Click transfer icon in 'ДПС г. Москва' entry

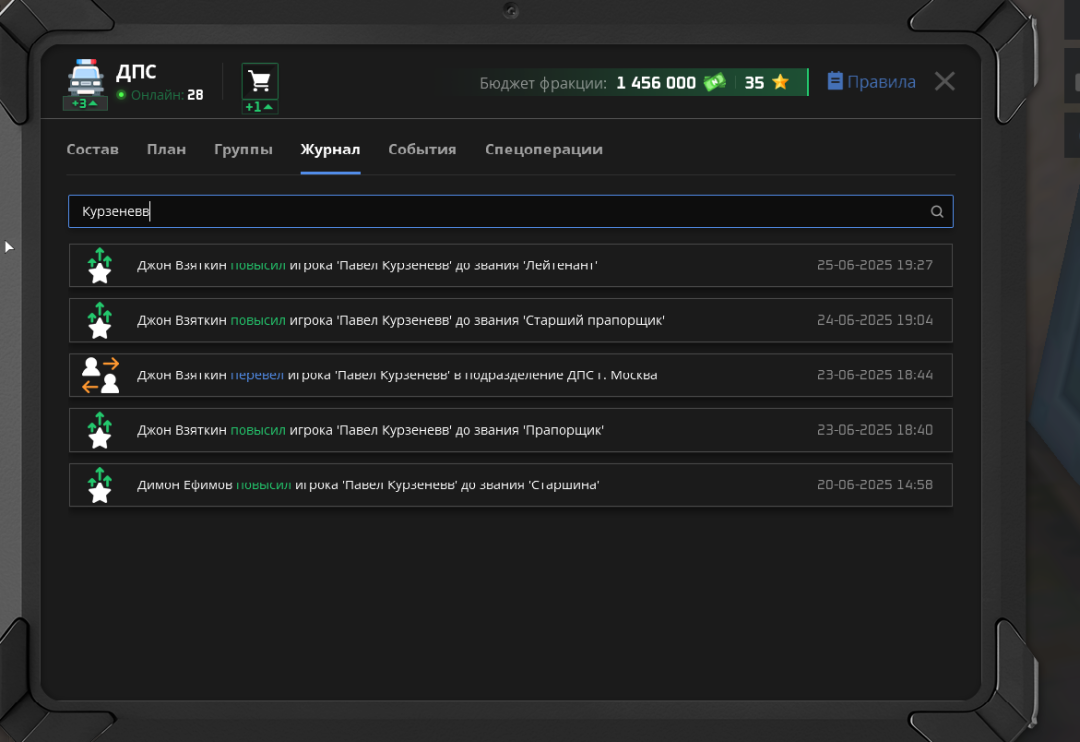click(x=100, y=375)
